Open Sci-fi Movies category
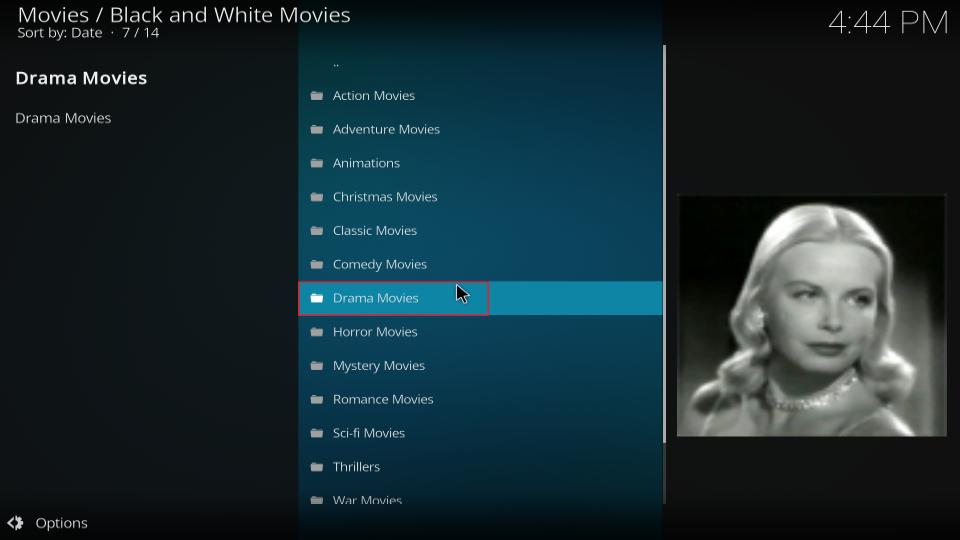The image size is (960, 540). point(480,433)
